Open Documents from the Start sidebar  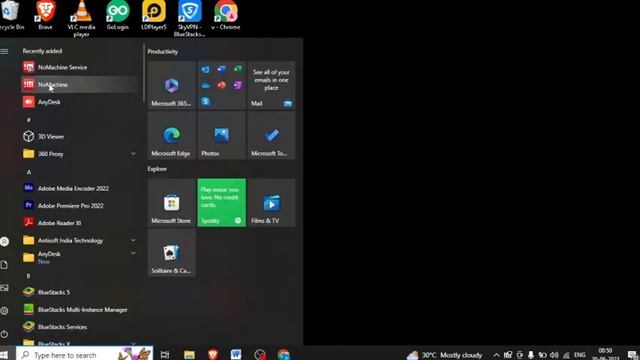coord(4,265)
